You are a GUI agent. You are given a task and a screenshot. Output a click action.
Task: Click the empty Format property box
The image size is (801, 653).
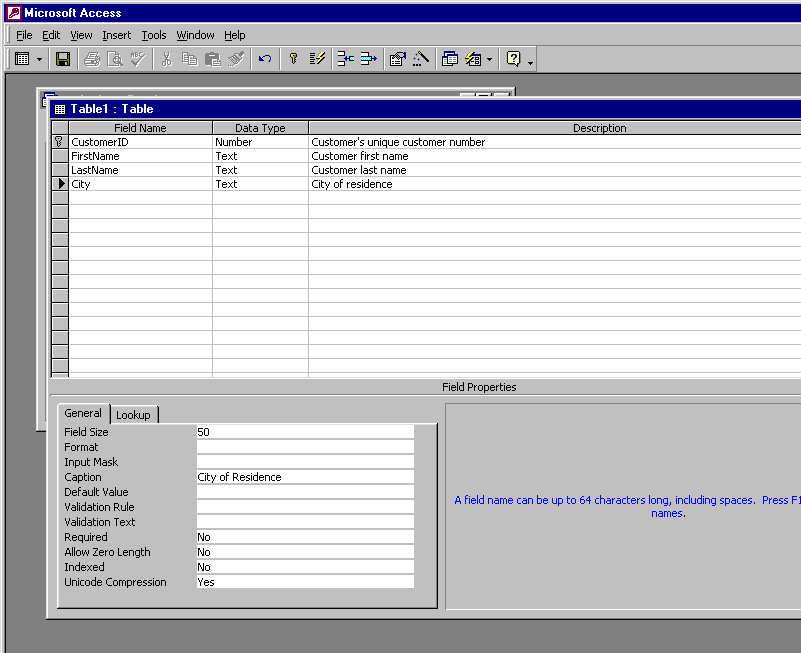305,447
